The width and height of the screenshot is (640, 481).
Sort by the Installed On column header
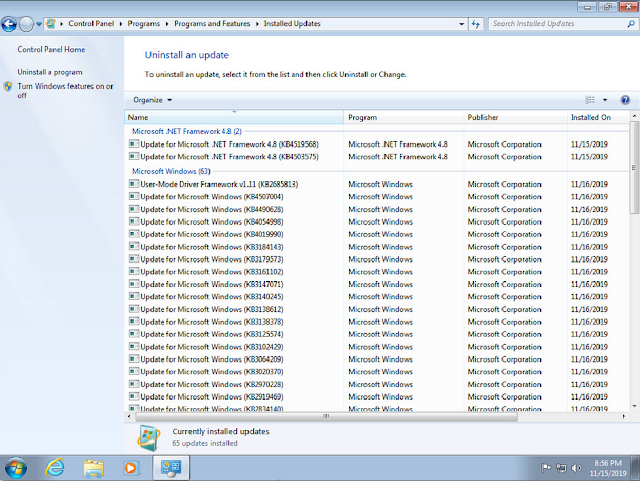tap(598, 117)
